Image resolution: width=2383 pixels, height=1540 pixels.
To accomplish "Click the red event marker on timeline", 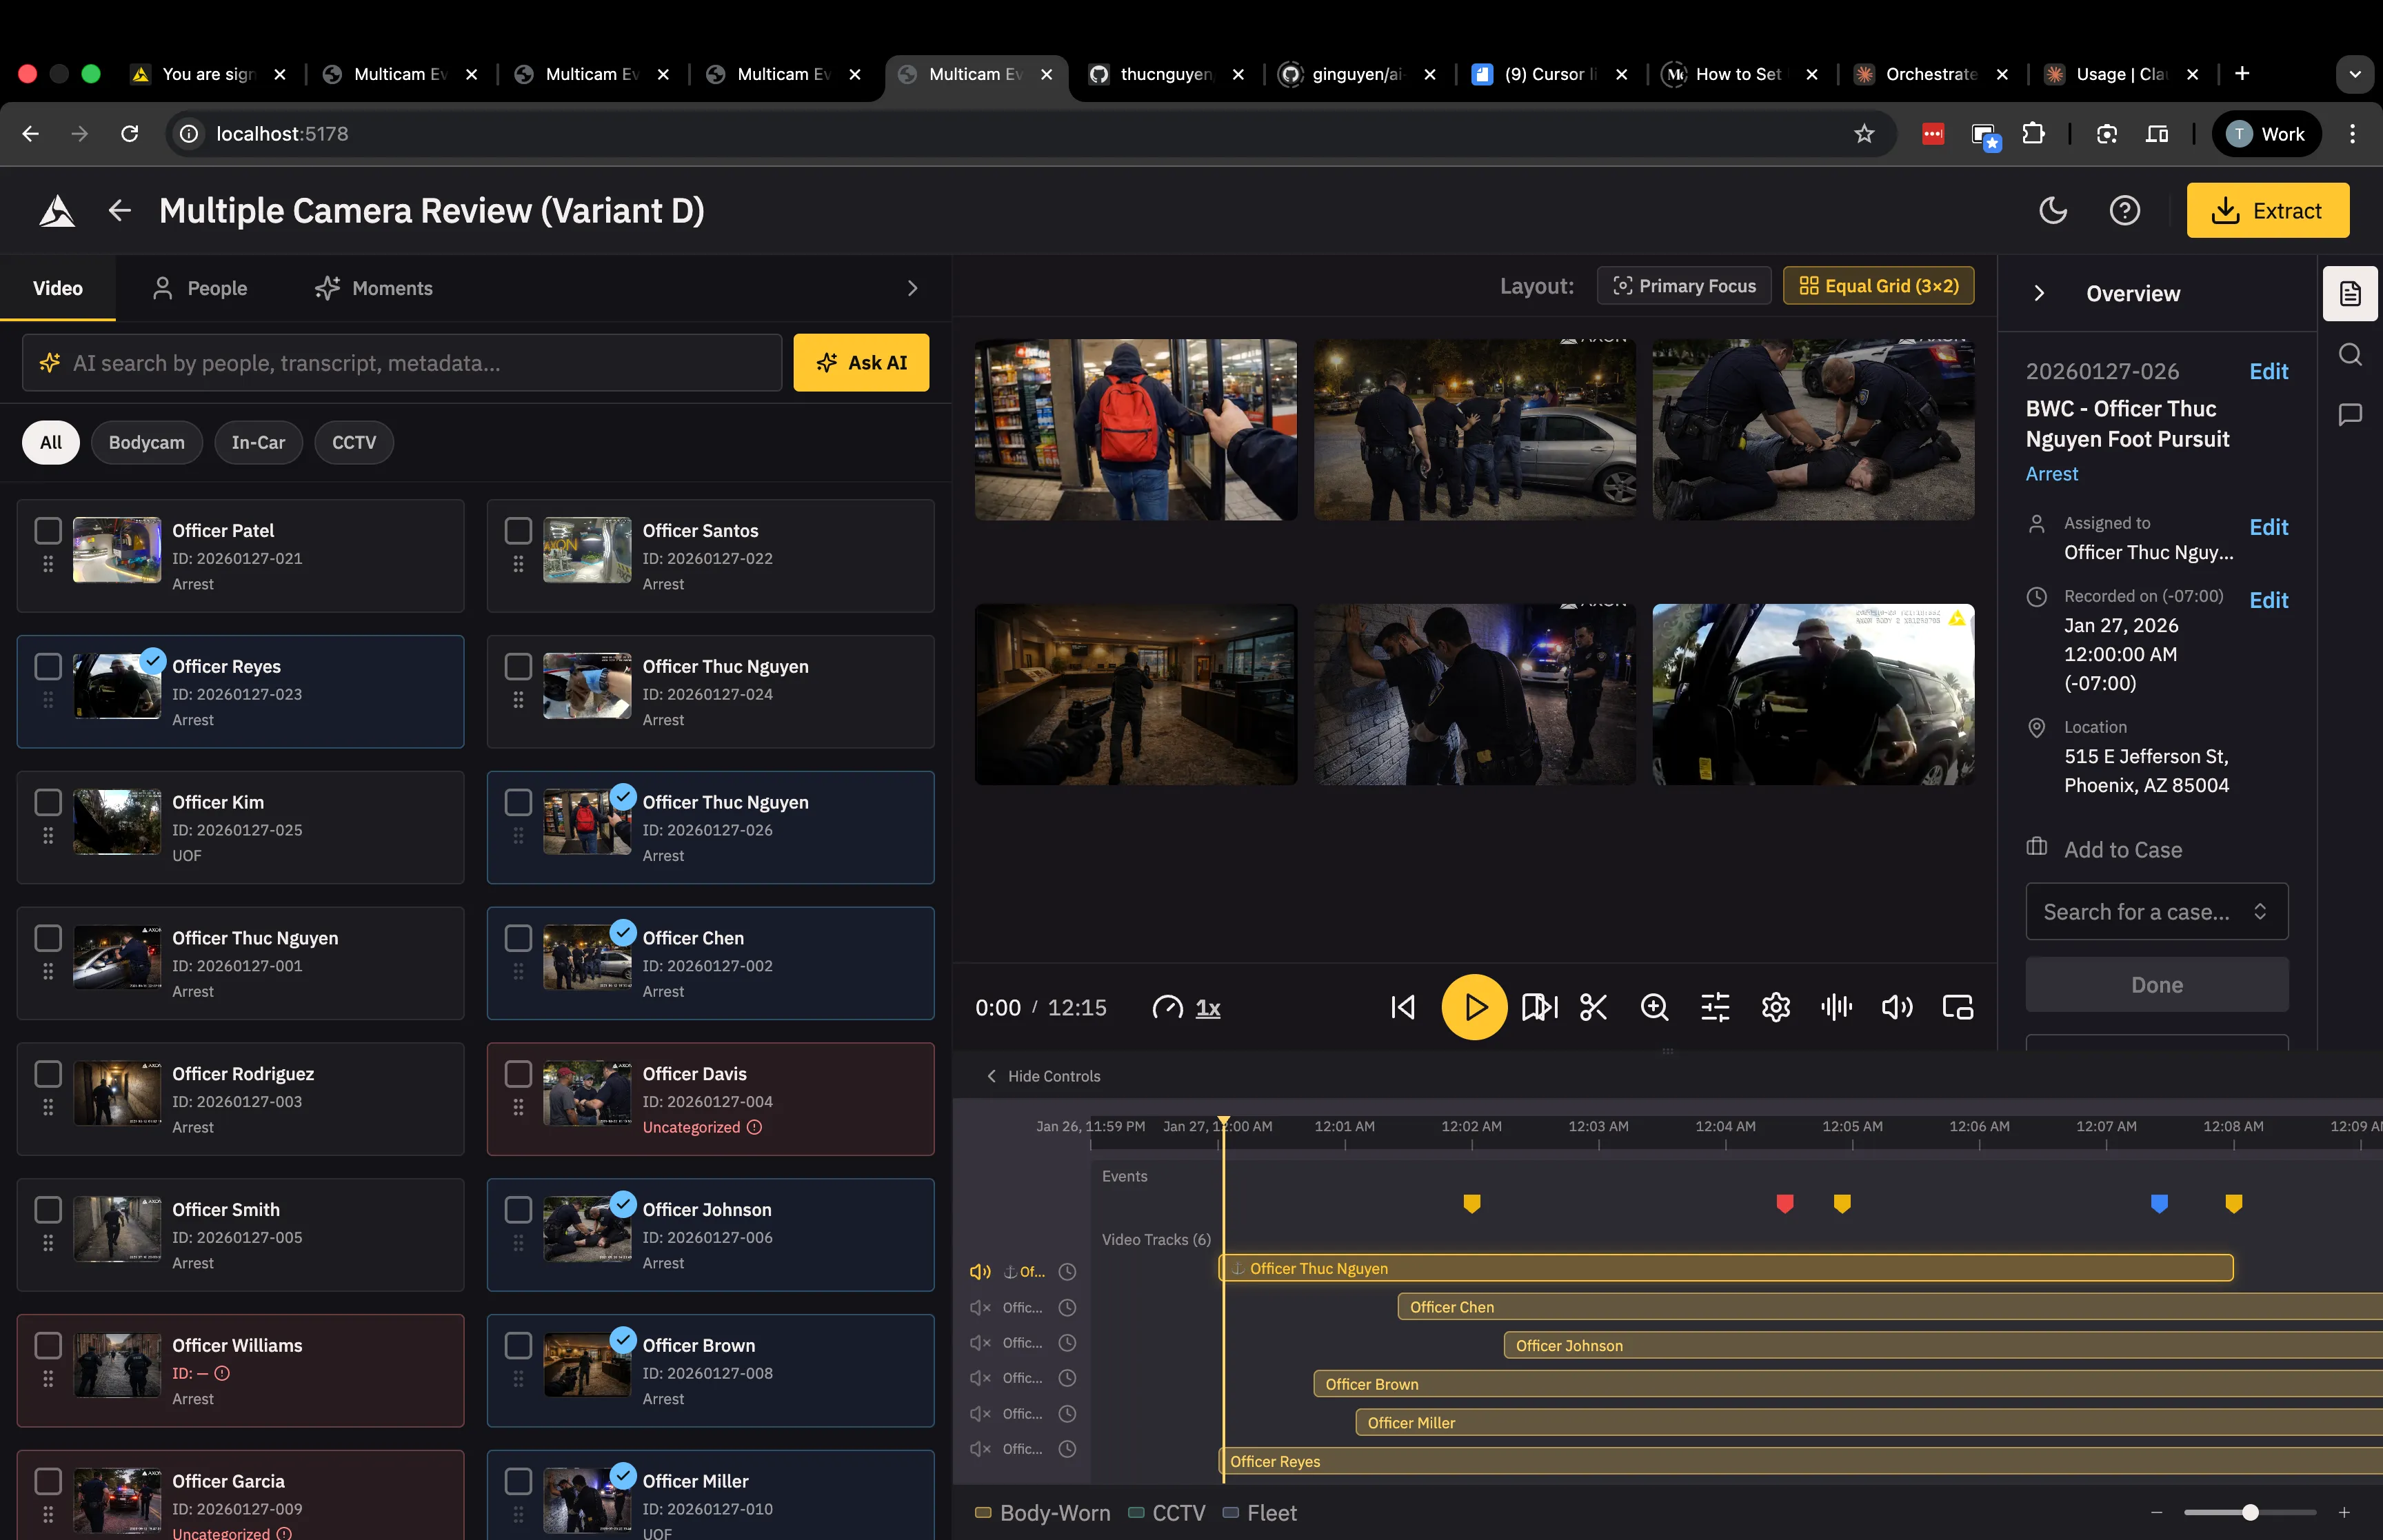I will coord(1784,1203).
